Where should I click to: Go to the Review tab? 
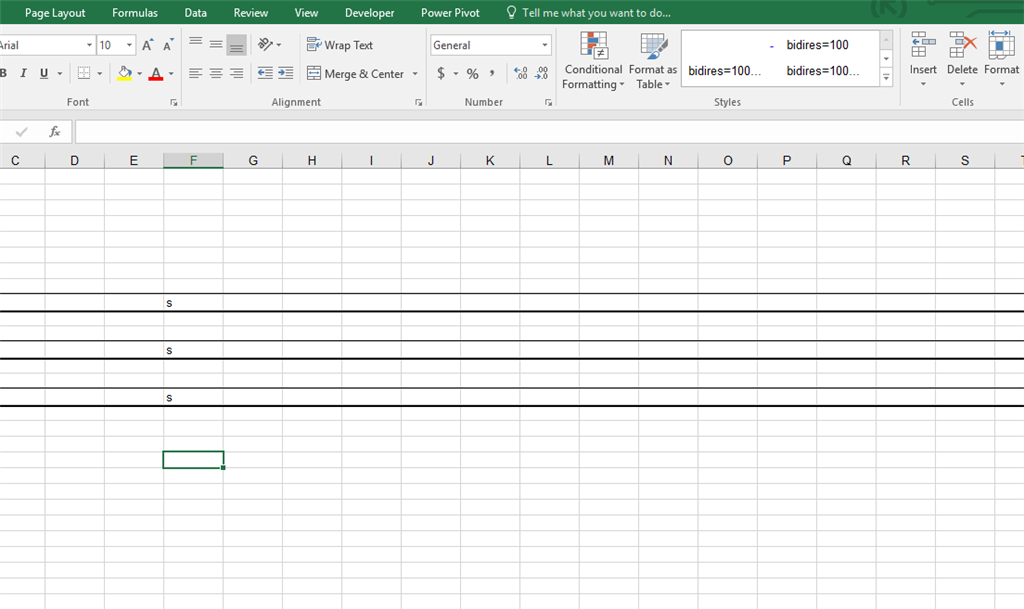click(x=251, y=12)
